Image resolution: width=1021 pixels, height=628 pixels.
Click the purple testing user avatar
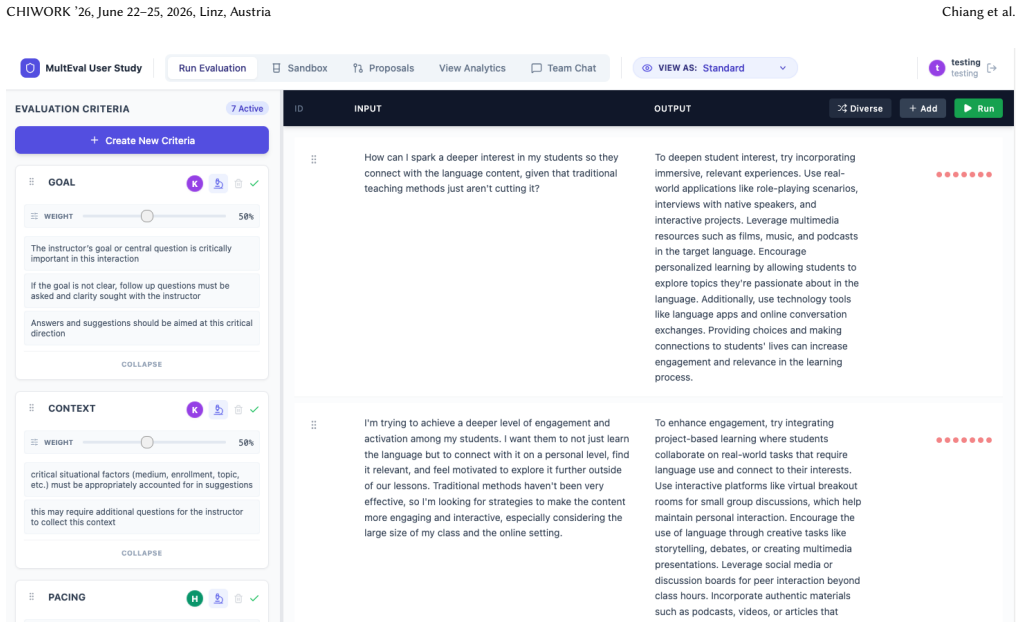pos(936,68)
